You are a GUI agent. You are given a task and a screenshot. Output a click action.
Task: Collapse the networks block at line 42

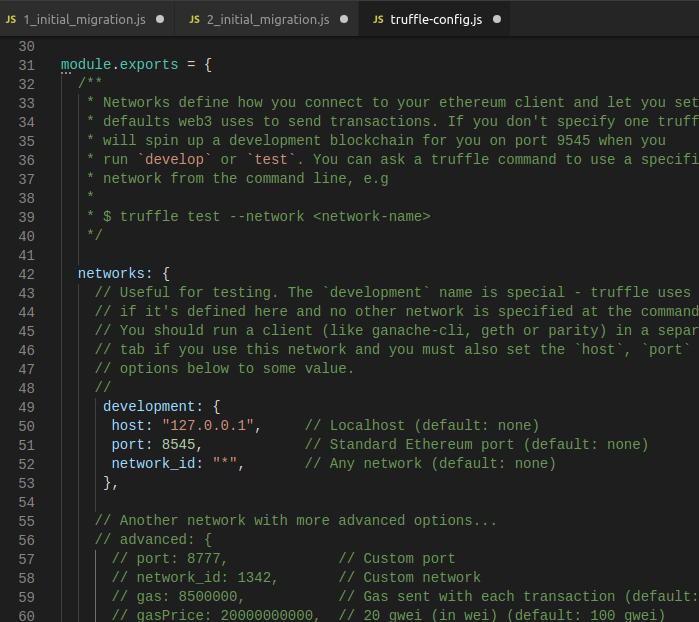tap(50, 274)
